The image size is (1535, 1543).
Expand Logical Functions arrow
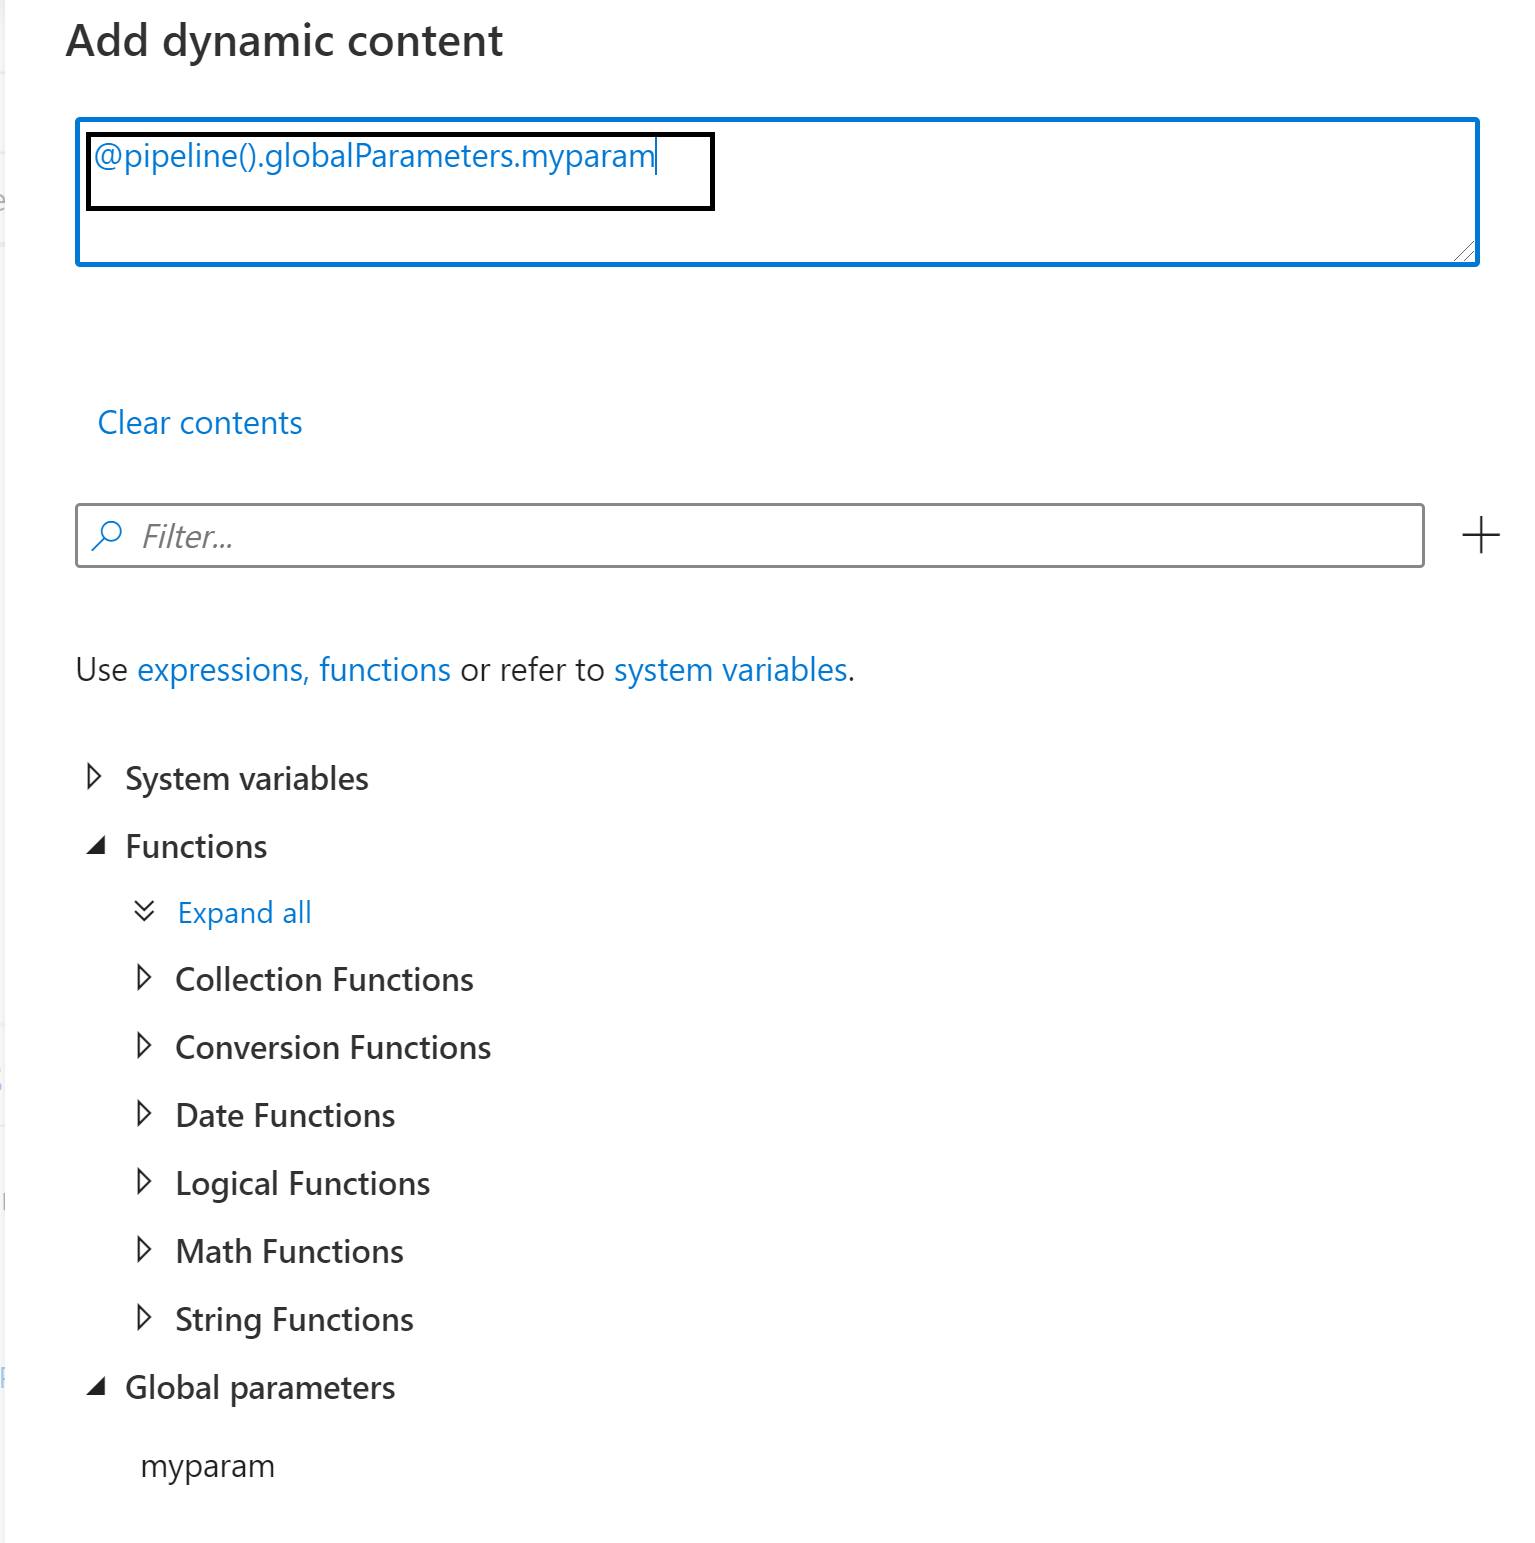click(x=144, y=1182)
